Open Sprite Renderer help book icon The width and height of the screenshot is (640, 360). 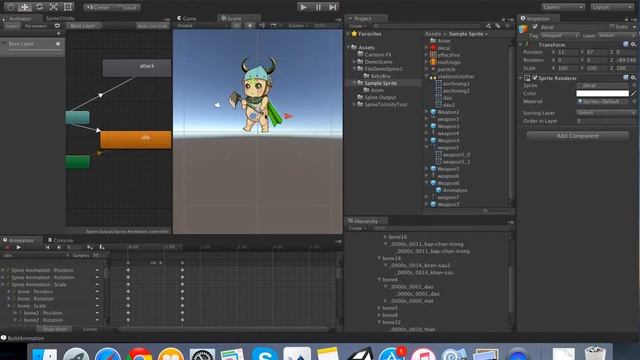(626, 77)
